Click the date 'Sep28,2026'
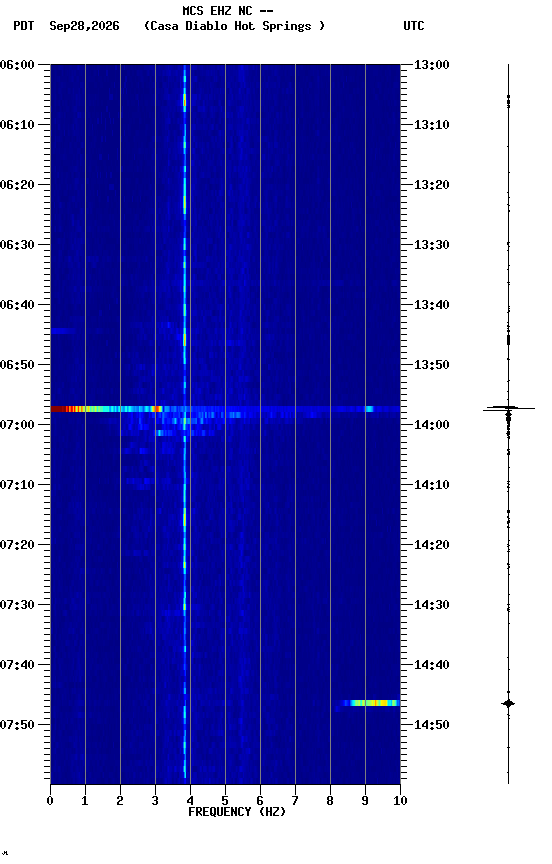 pos(84,26)
